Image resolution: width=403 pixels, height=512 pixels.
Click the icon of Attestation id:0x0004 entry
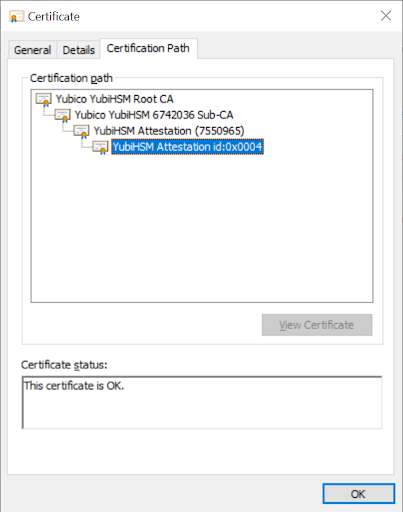(x=101, y=147)
